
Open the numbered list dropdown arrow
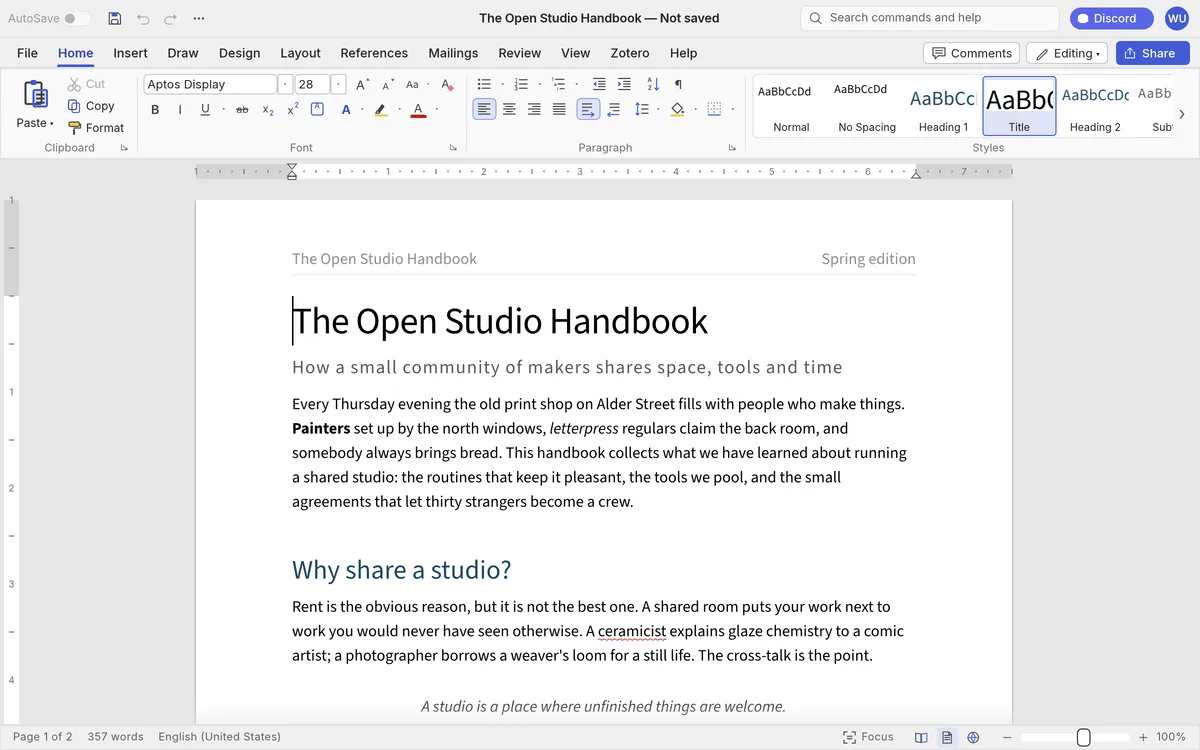(x=539, y=84)
